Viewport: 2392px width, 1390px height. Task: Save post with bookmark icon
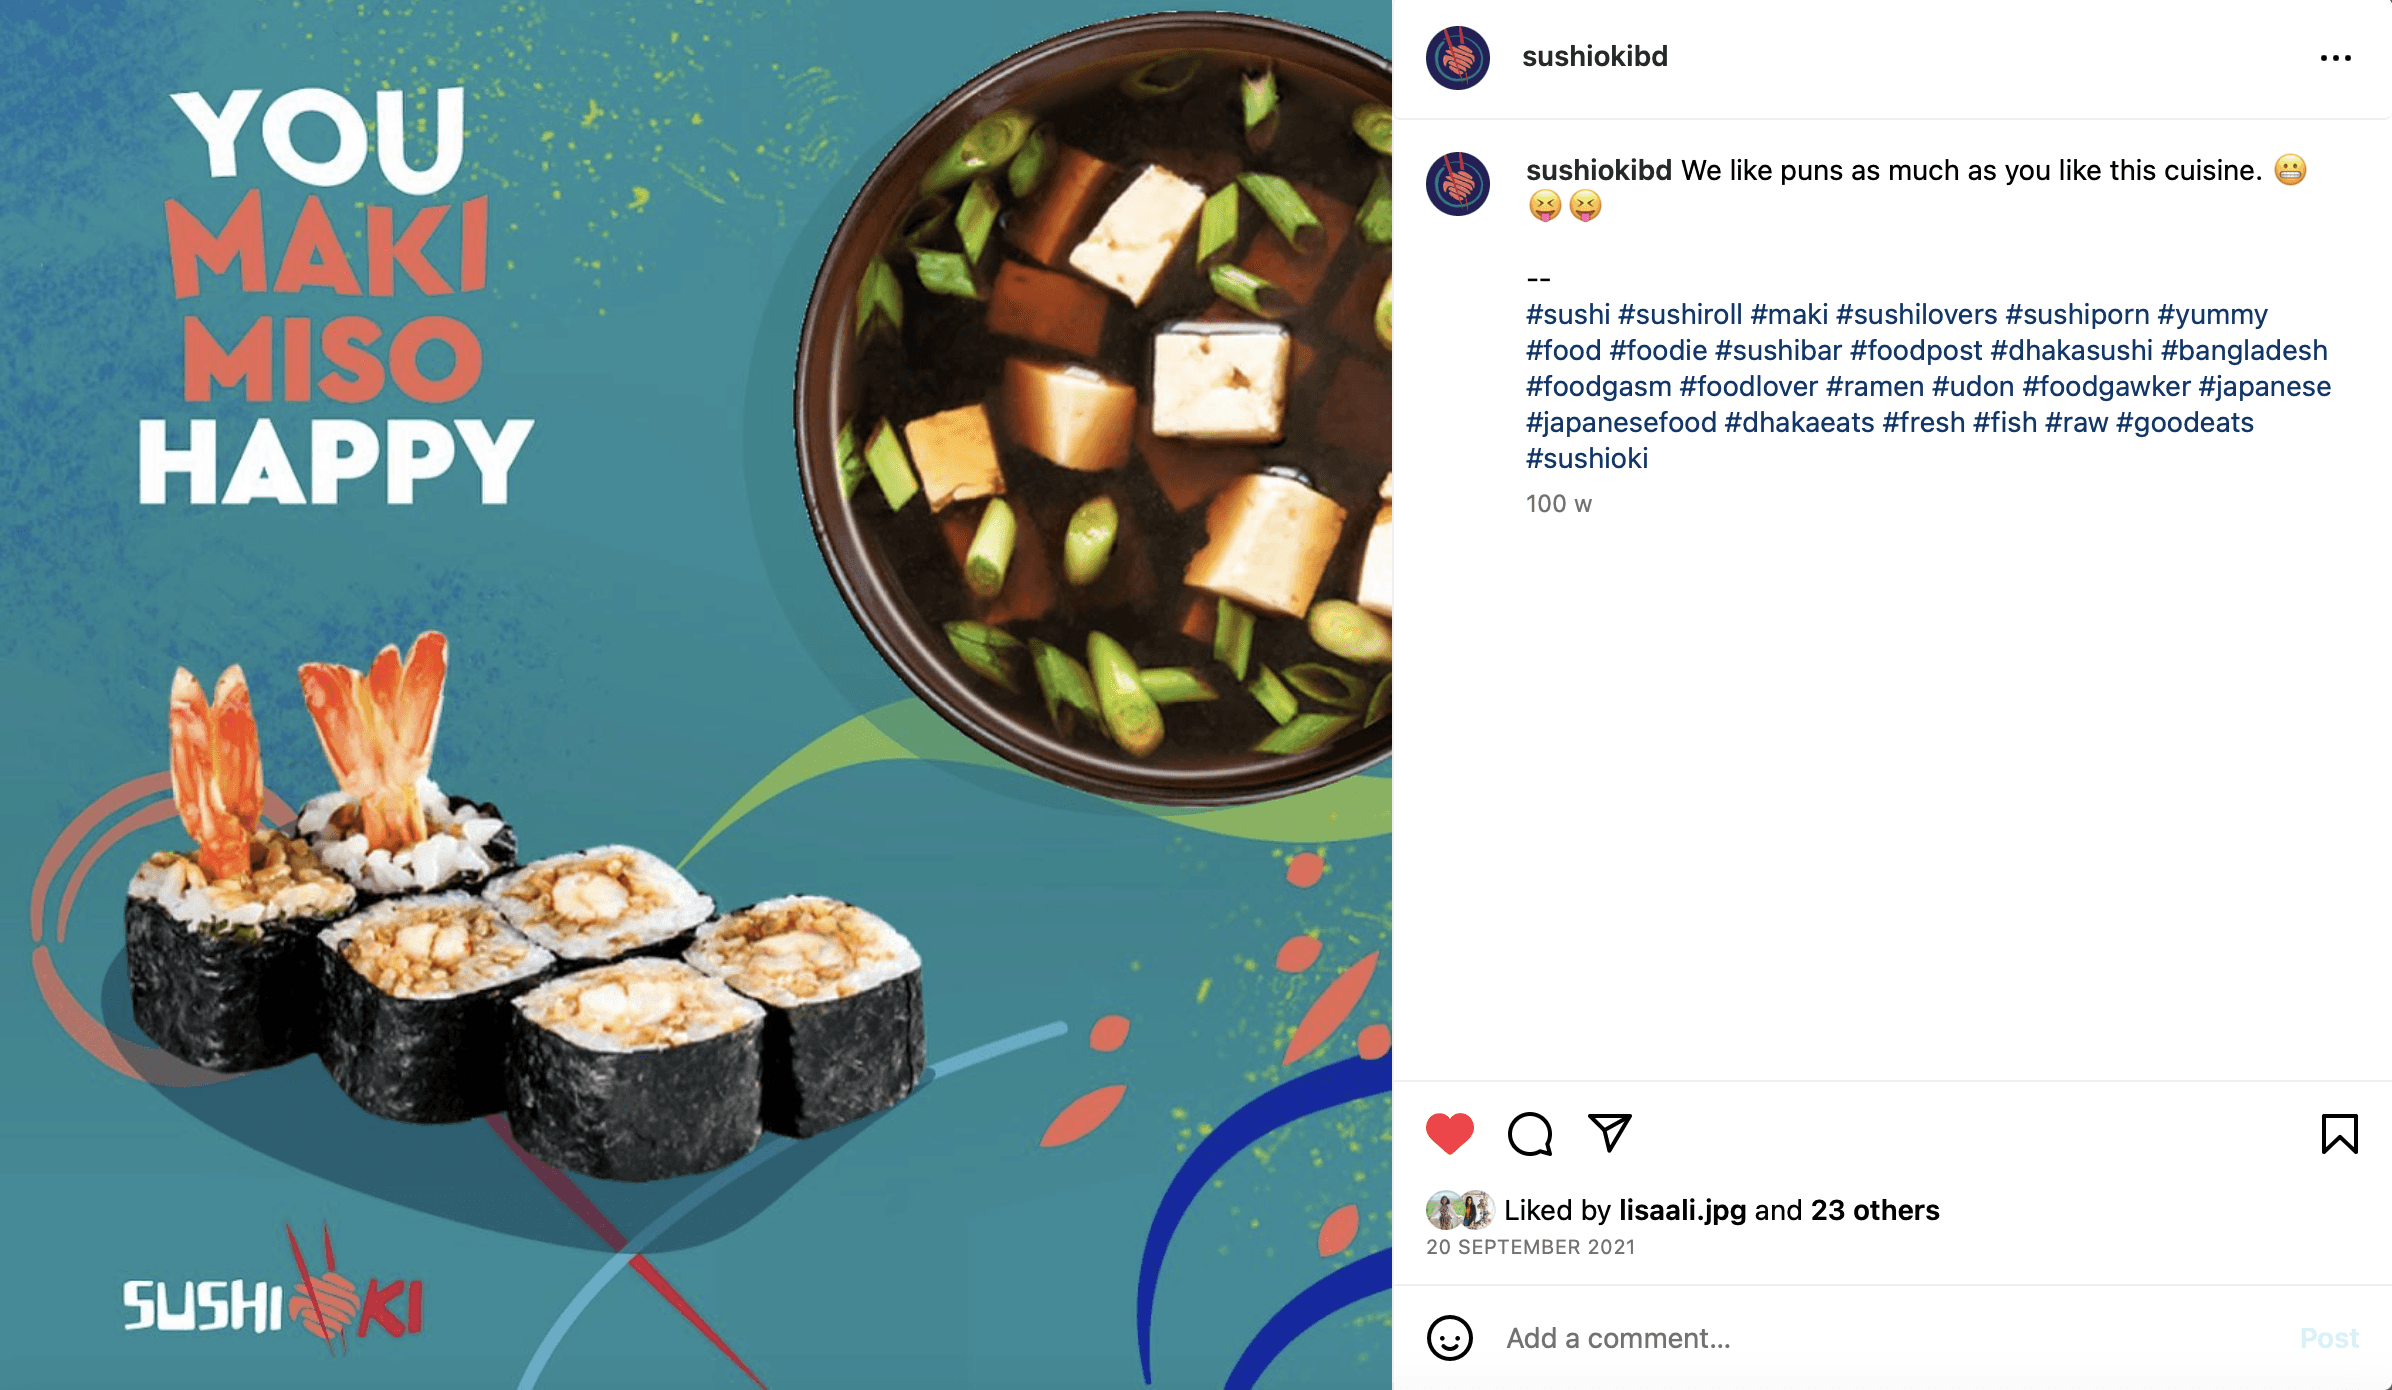[2339, 1133]
